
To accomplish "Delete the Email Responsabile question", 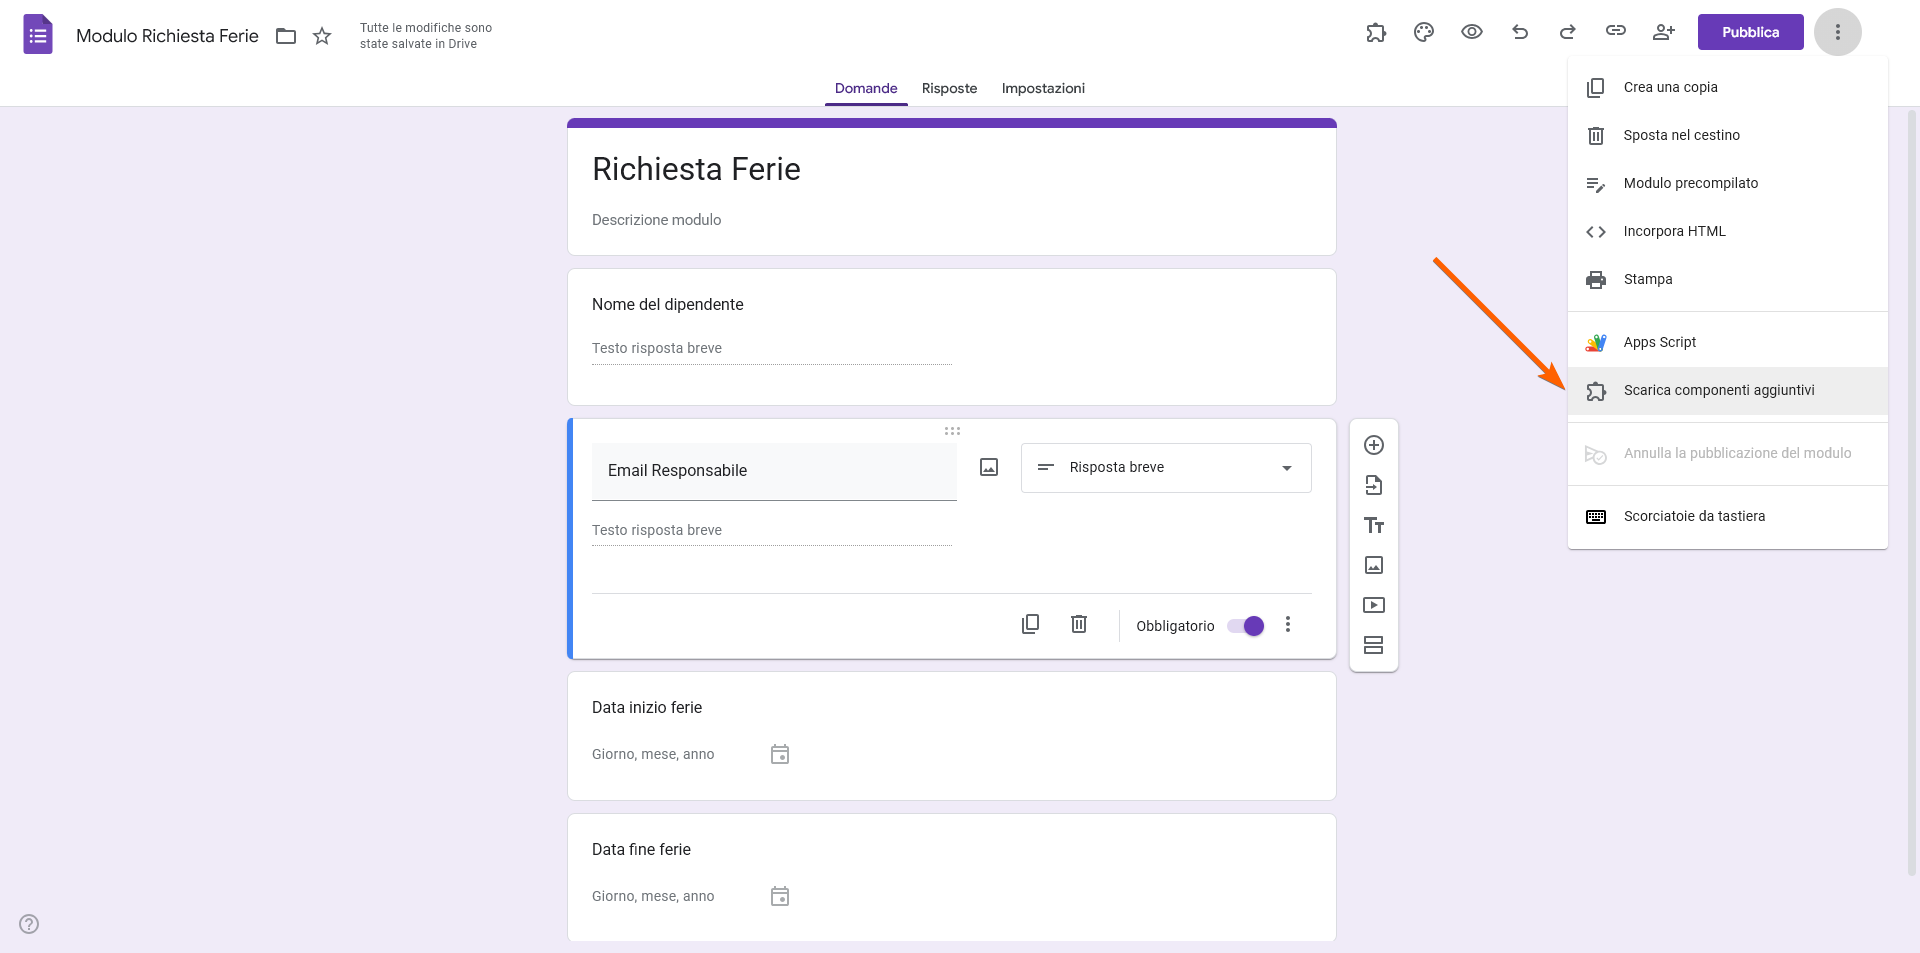I will tap(1079, 624).
